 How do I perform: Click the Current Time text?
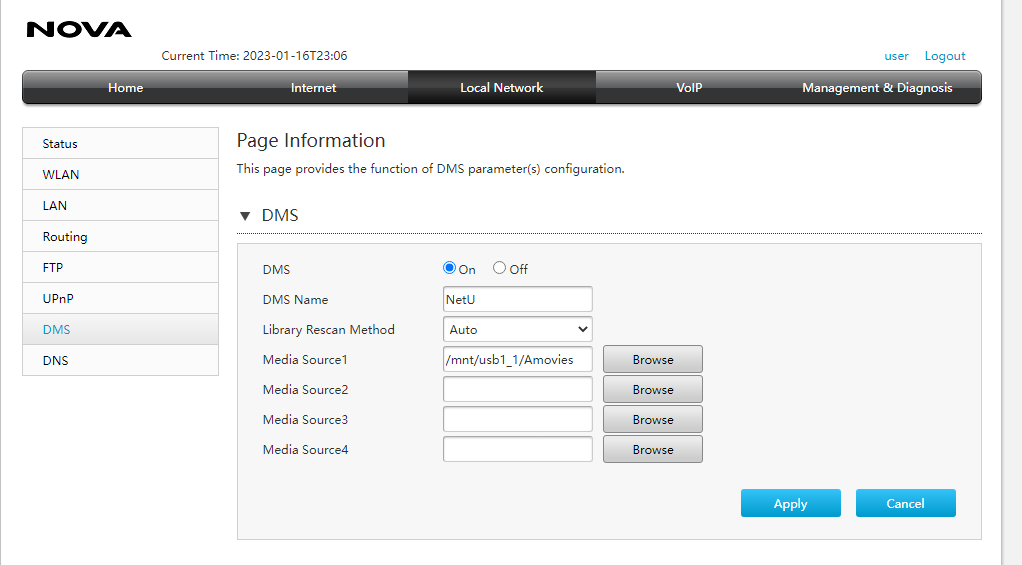pos(254,56)
